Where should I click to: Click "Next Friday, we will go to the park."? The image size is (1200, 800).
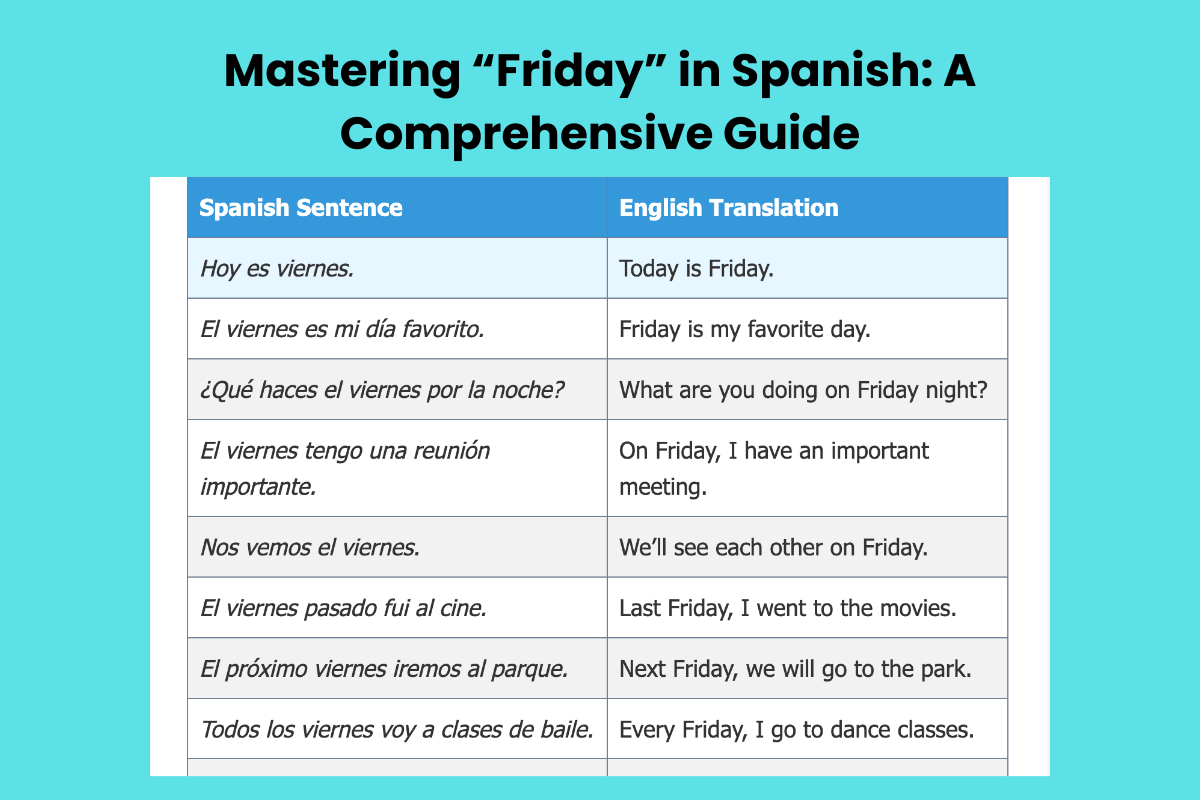point(796,668)
